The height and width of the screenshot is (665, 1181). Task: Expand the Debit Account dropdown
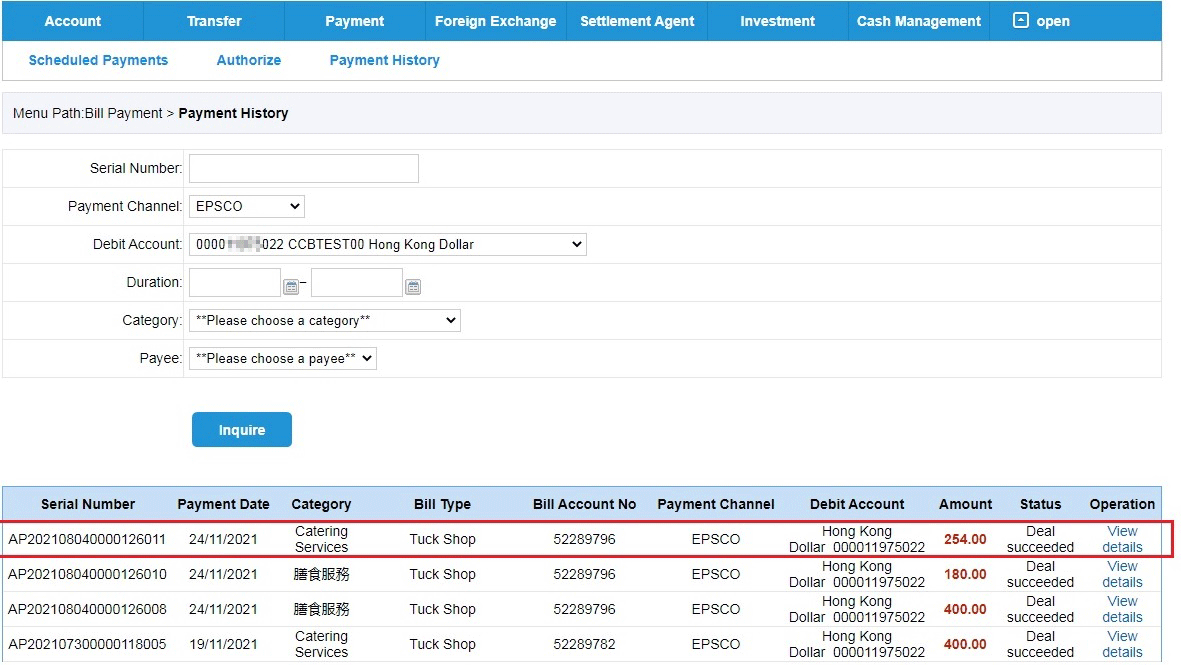click(x=387, y=244)
